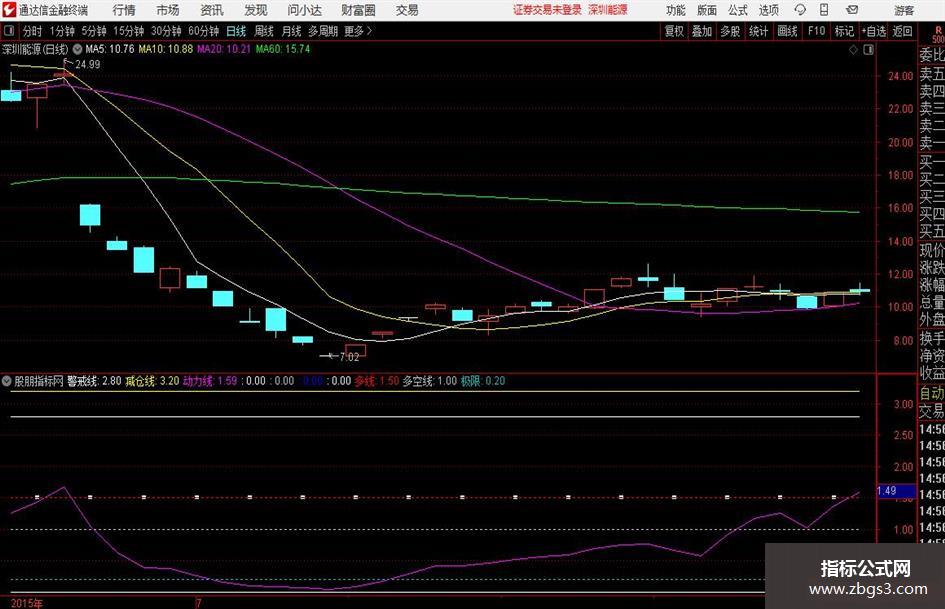
Task: Expand MA indicator settings next to 深圳能源(日线)
Action: (x=77, y=49)
